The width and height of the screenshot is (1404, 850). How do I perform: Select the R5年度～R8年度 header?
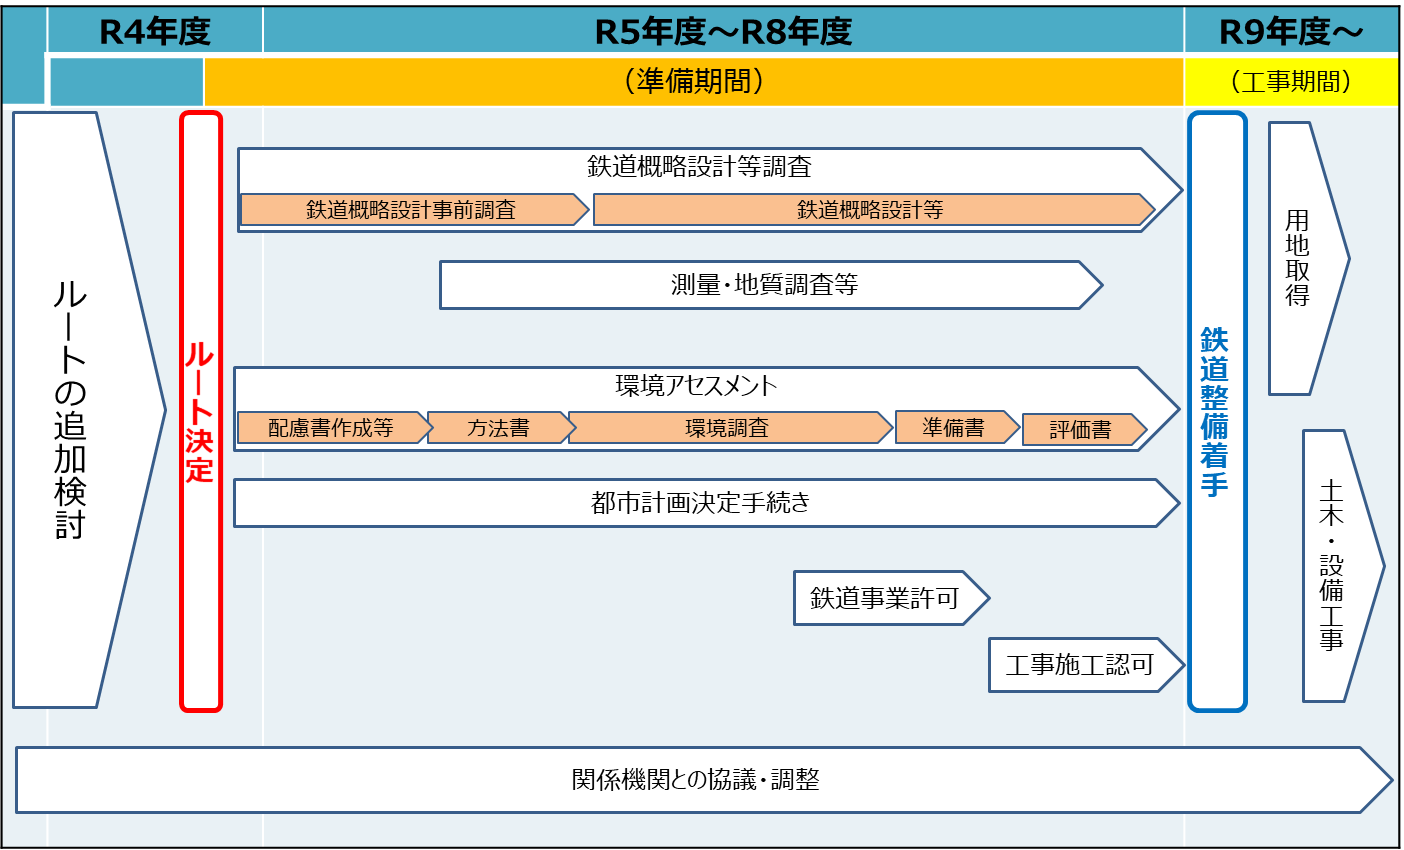[x=723, y=31]
